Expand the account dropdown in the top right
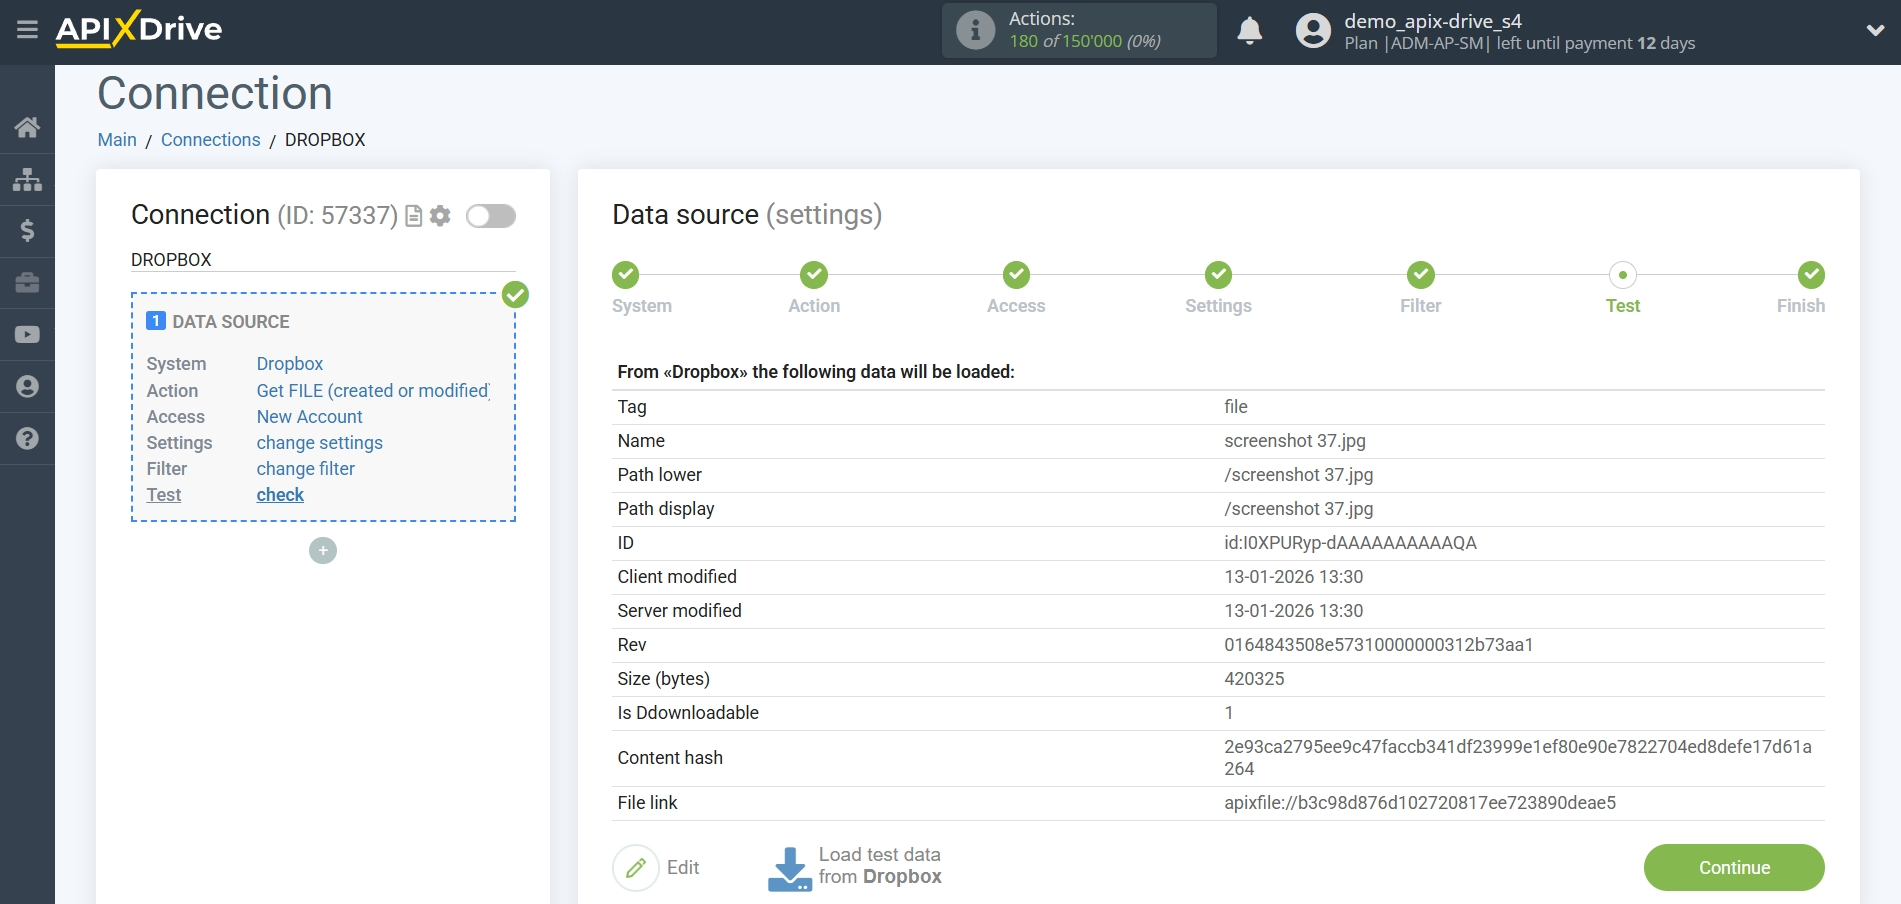Screen dimensions: 1901x904 (x=1876, y=30)
